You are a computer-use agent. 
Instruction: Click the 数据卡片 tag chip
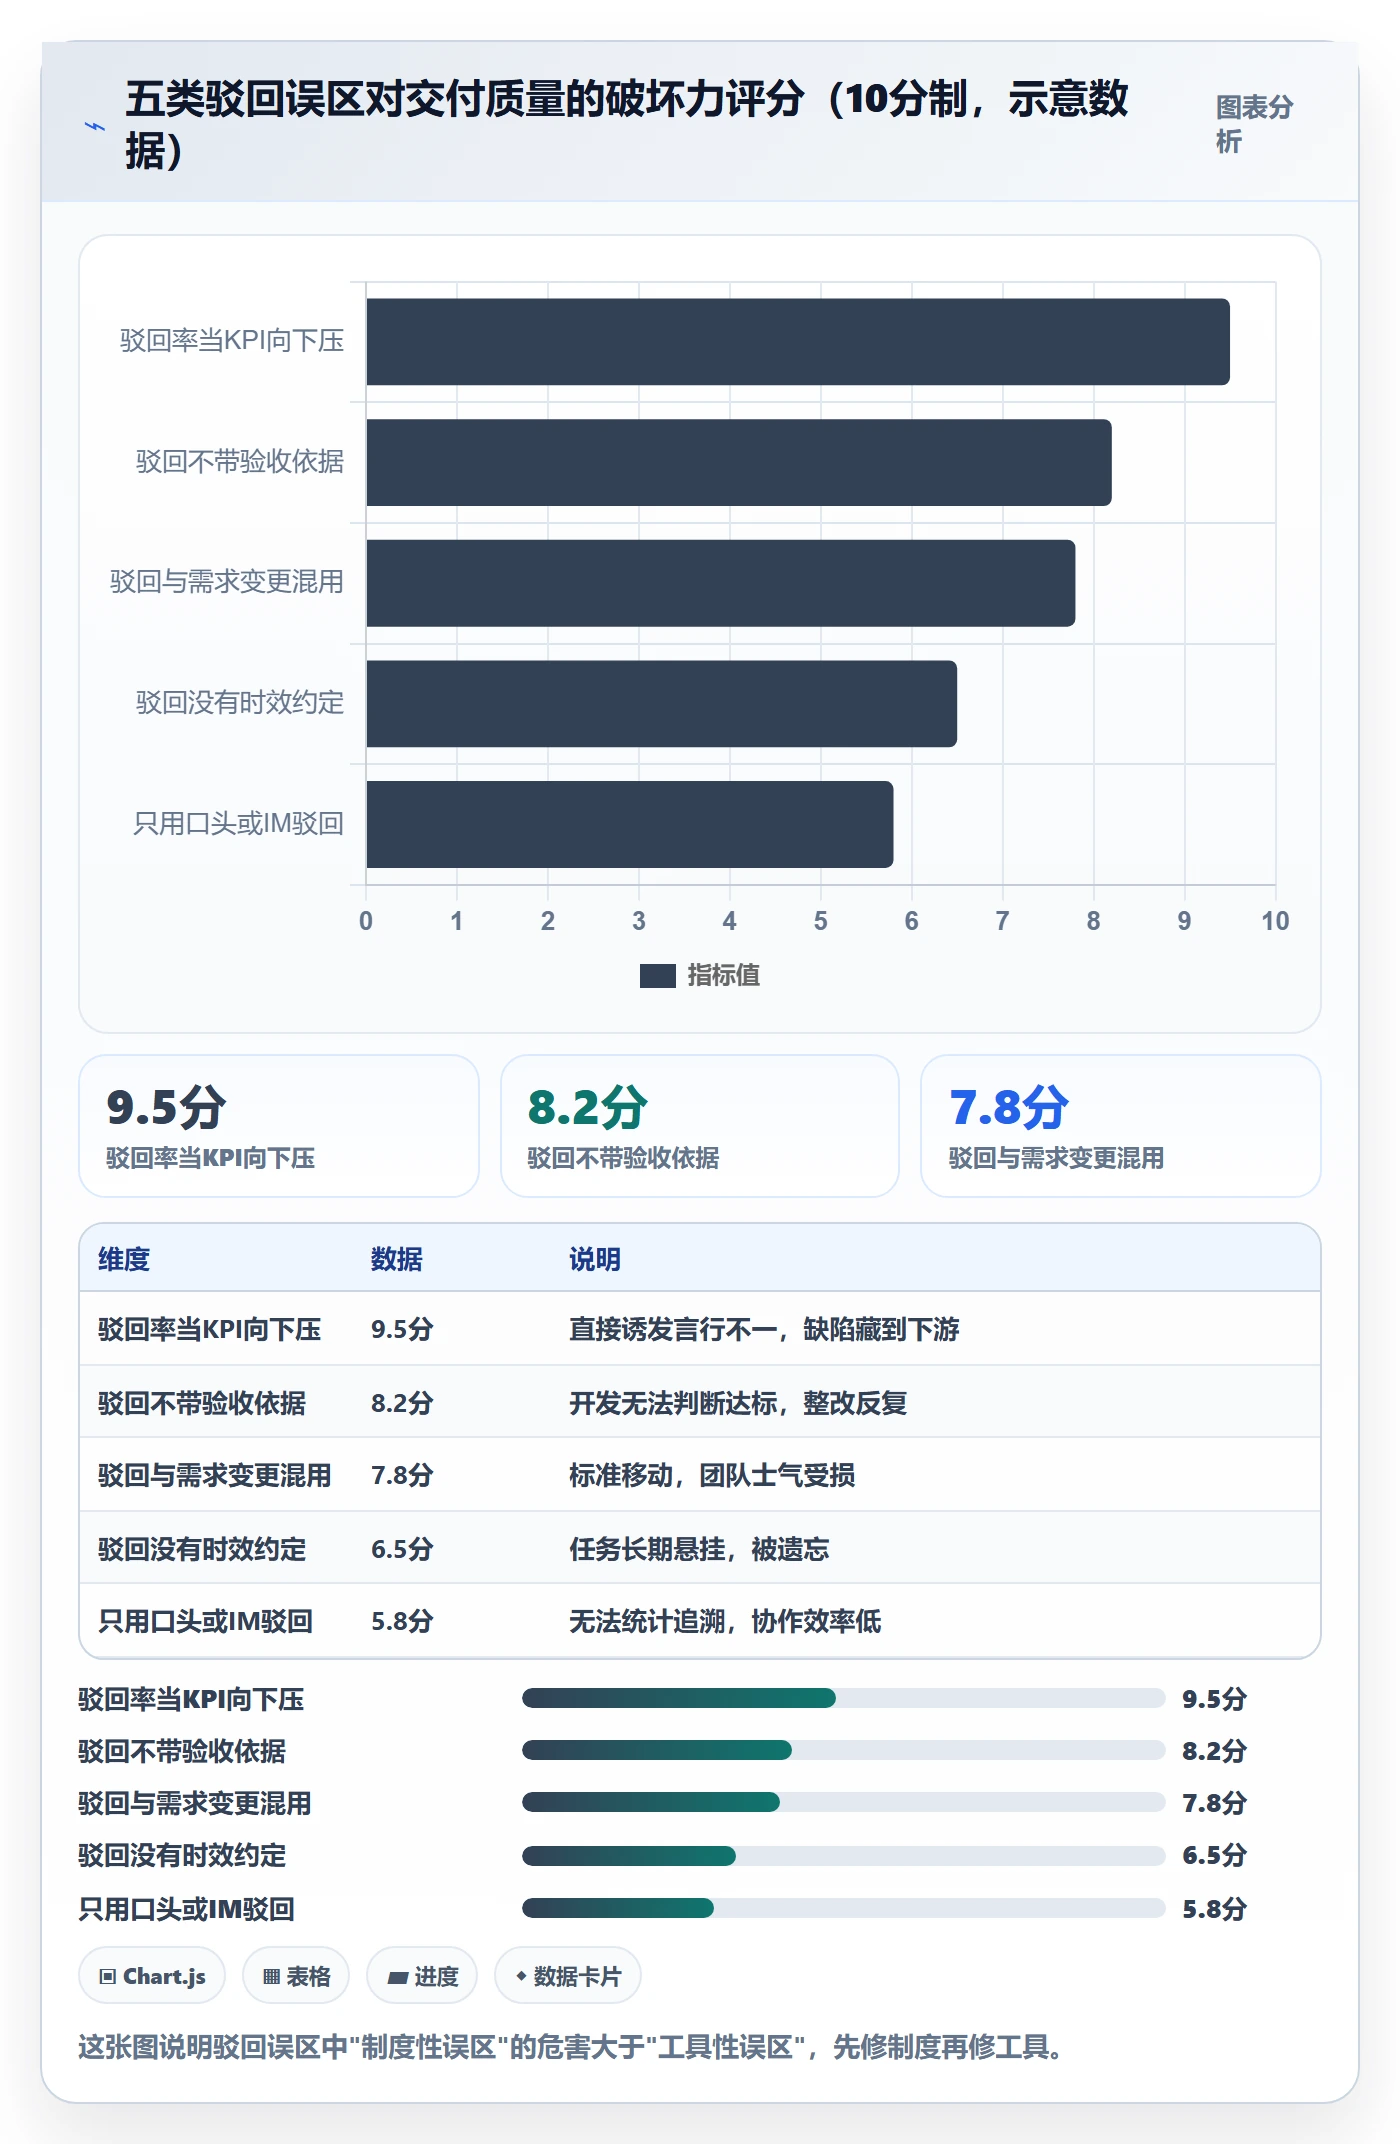pyautogui.click(x=568, y=1976)
